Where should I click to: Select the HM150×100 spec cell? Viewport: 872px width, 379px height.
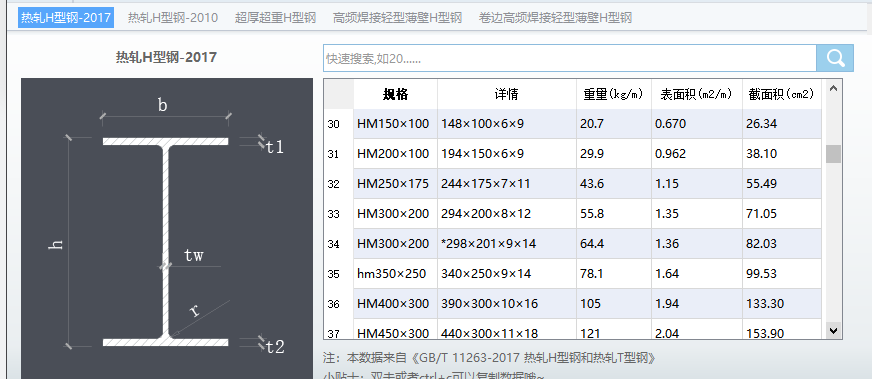pos(395,124)
